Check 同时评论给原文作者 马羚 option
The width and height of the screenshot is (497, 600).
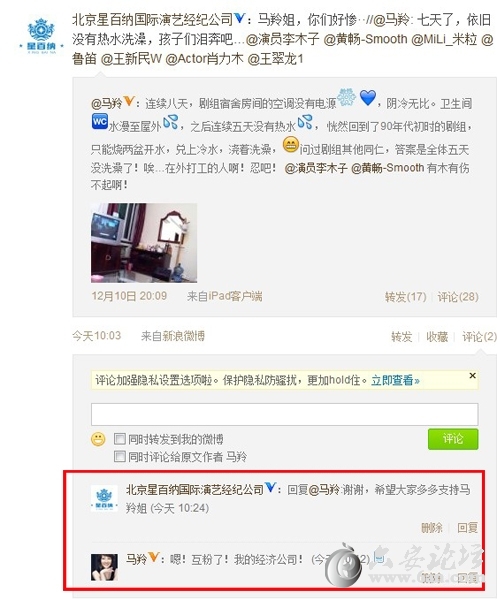120,456
